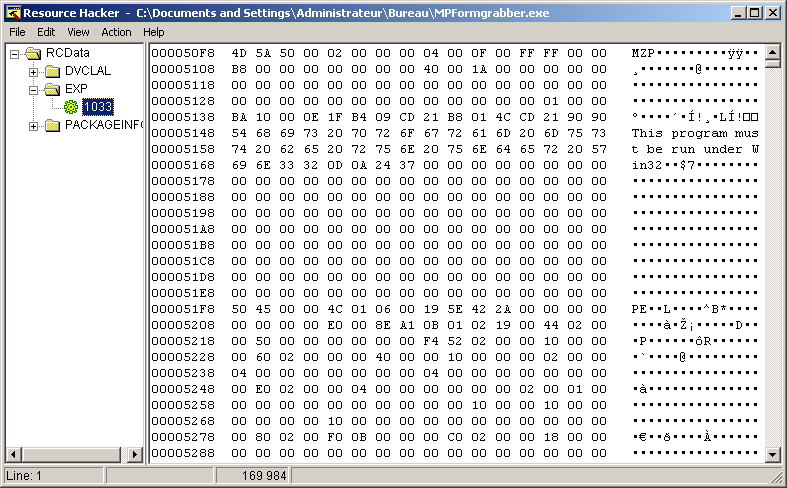Select the PACKAGEINFO folder icon
787x488 pixels.
(x=52, y=126)
